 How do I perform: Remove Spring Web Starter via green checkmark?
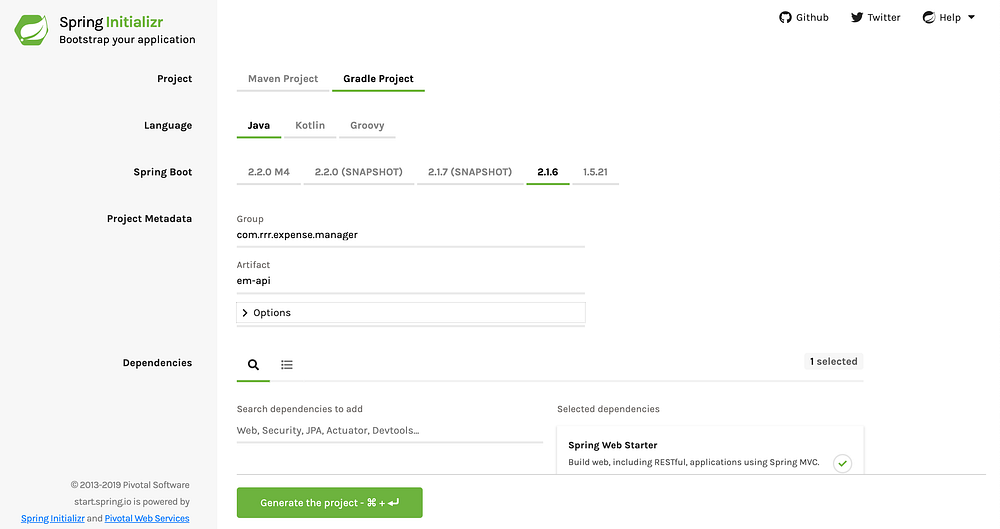point(842,463)
